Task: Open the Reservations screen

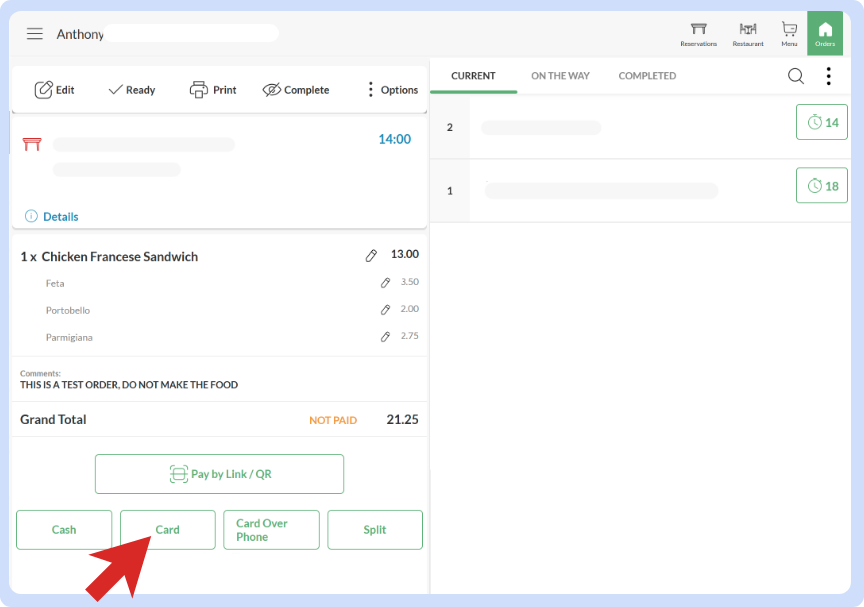Action: click(698, 33)
